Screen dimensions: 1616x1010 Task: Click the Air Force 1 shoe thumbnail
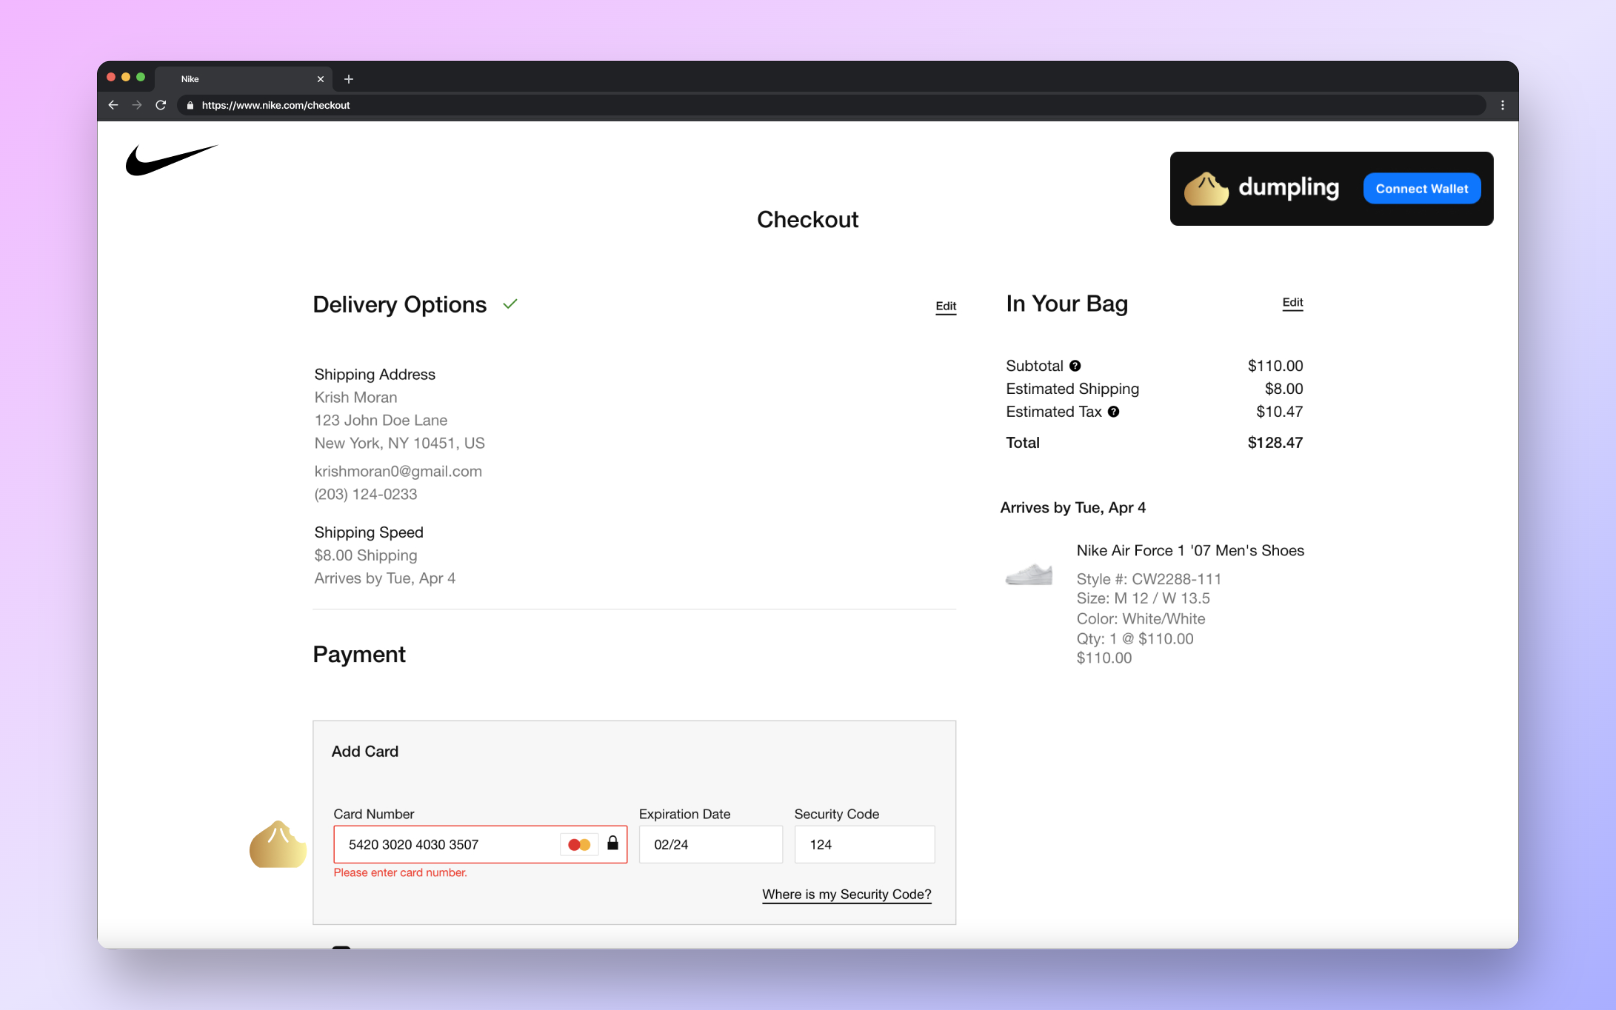1029,574
